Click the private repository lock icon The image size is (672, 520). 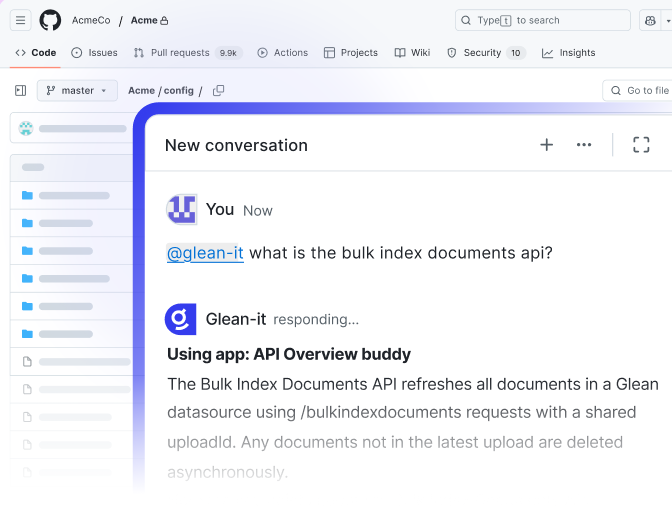(164, 21)
